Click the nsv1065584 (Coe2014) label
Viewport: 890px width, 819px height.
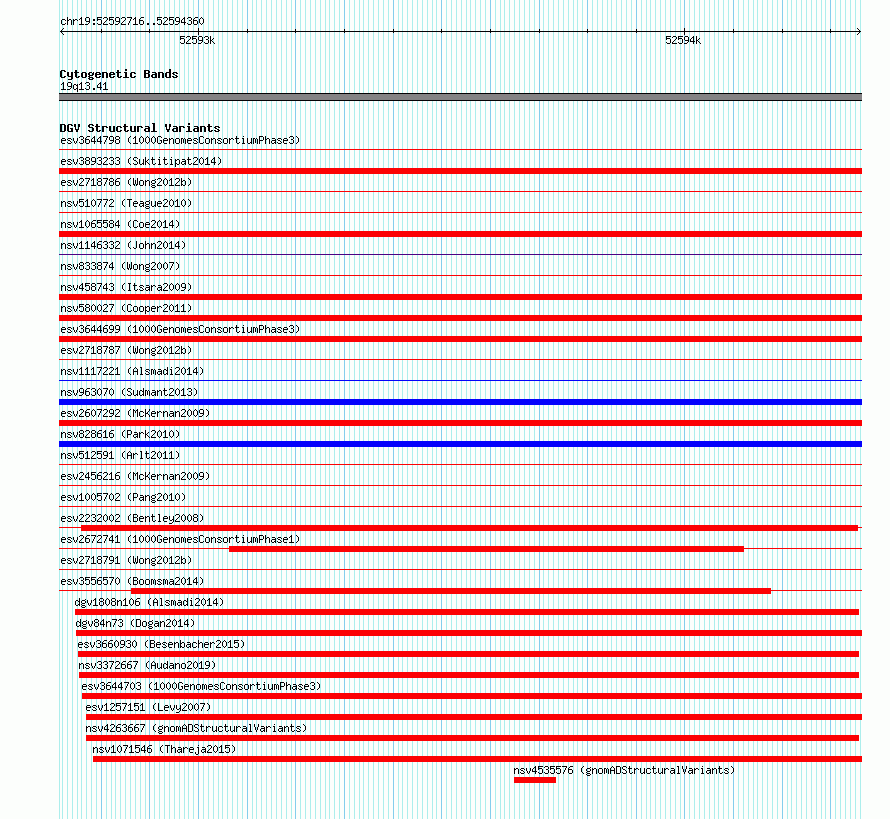coord(120,224)
